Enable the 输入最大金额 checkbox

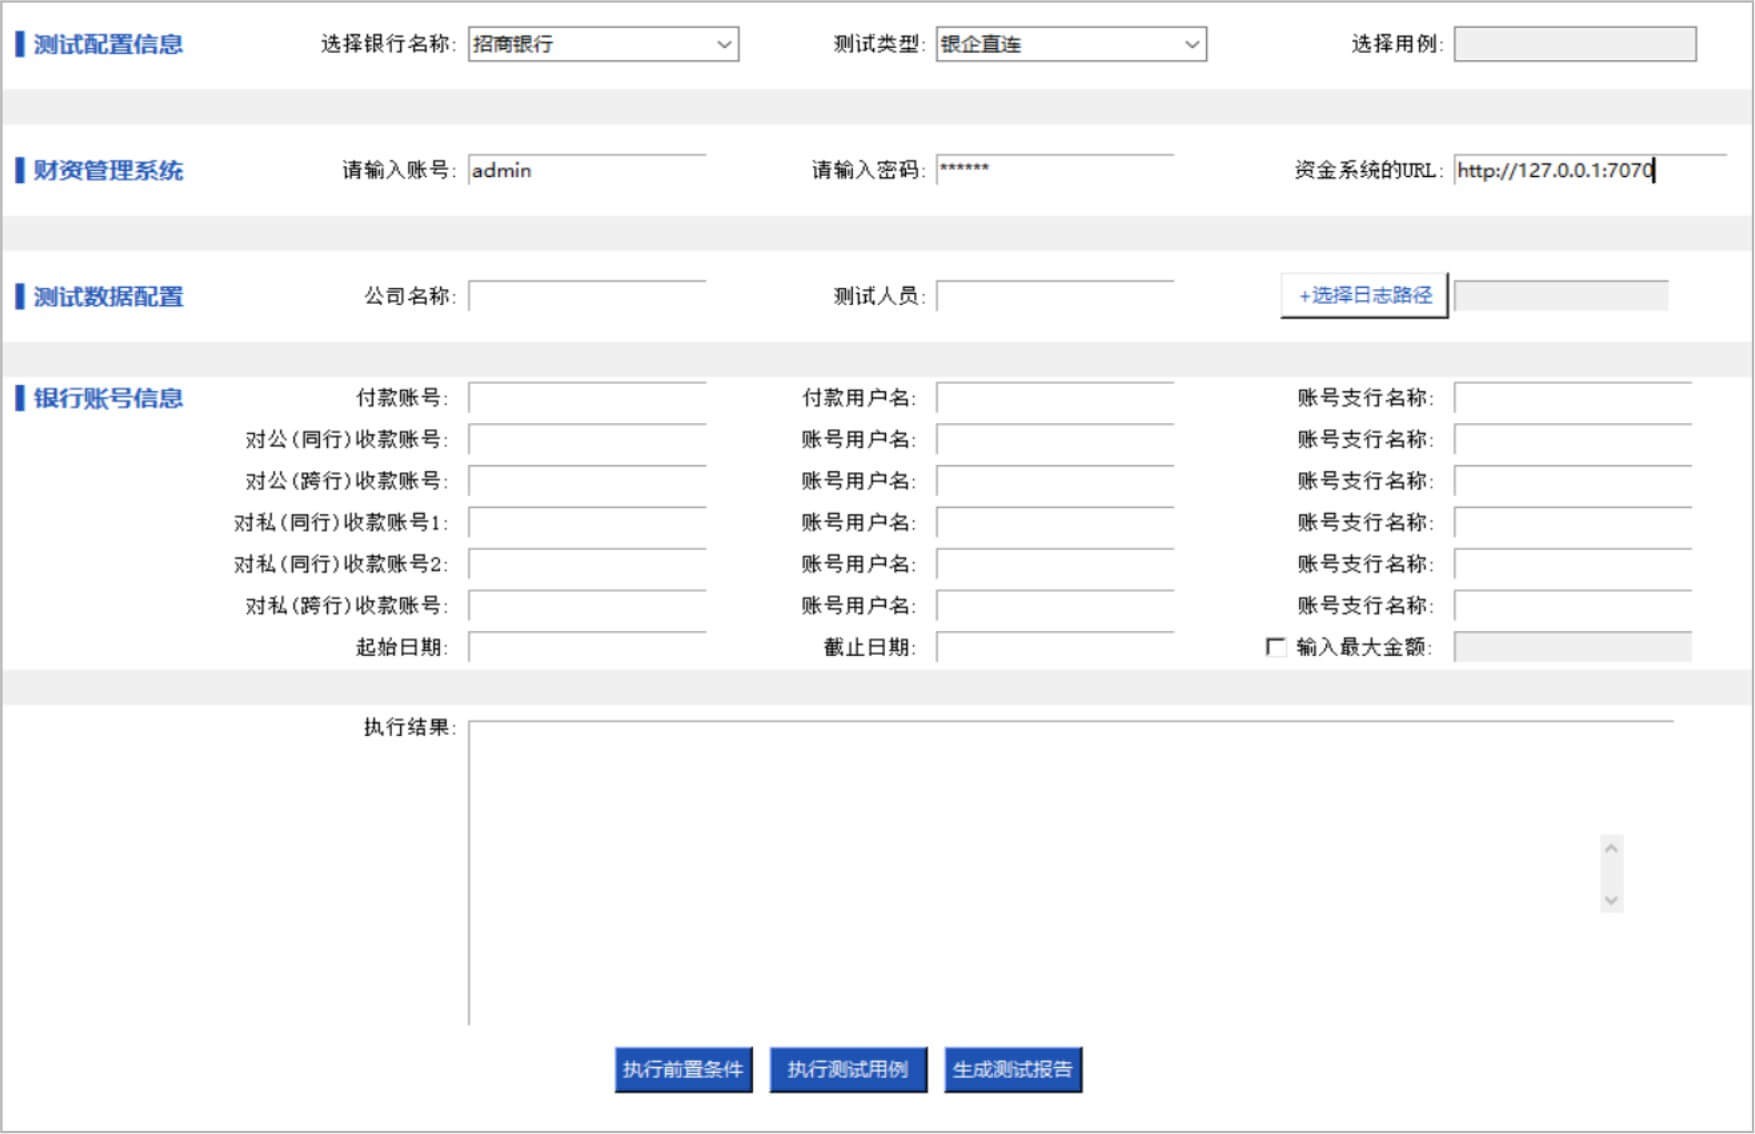click(1275, 647)
